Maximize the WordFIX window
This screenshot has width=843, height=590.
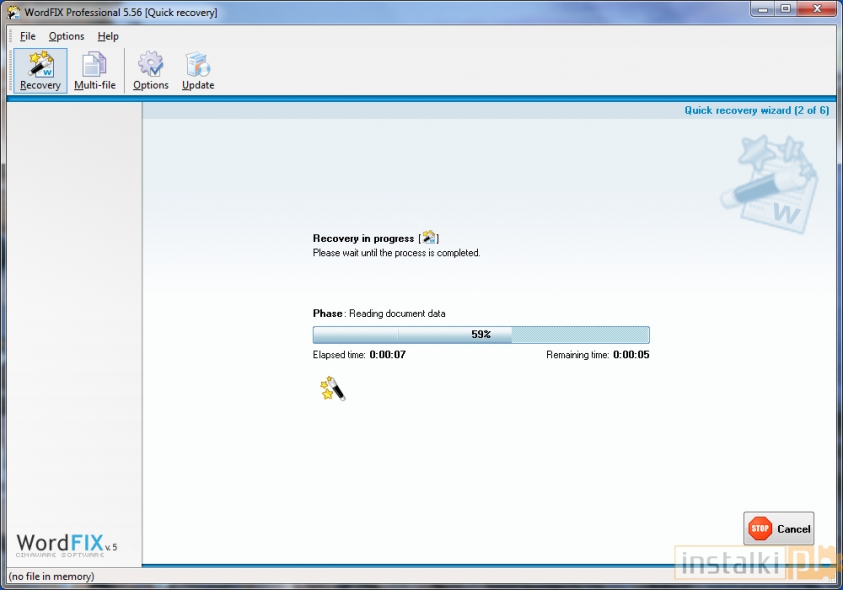coord(786,10)
